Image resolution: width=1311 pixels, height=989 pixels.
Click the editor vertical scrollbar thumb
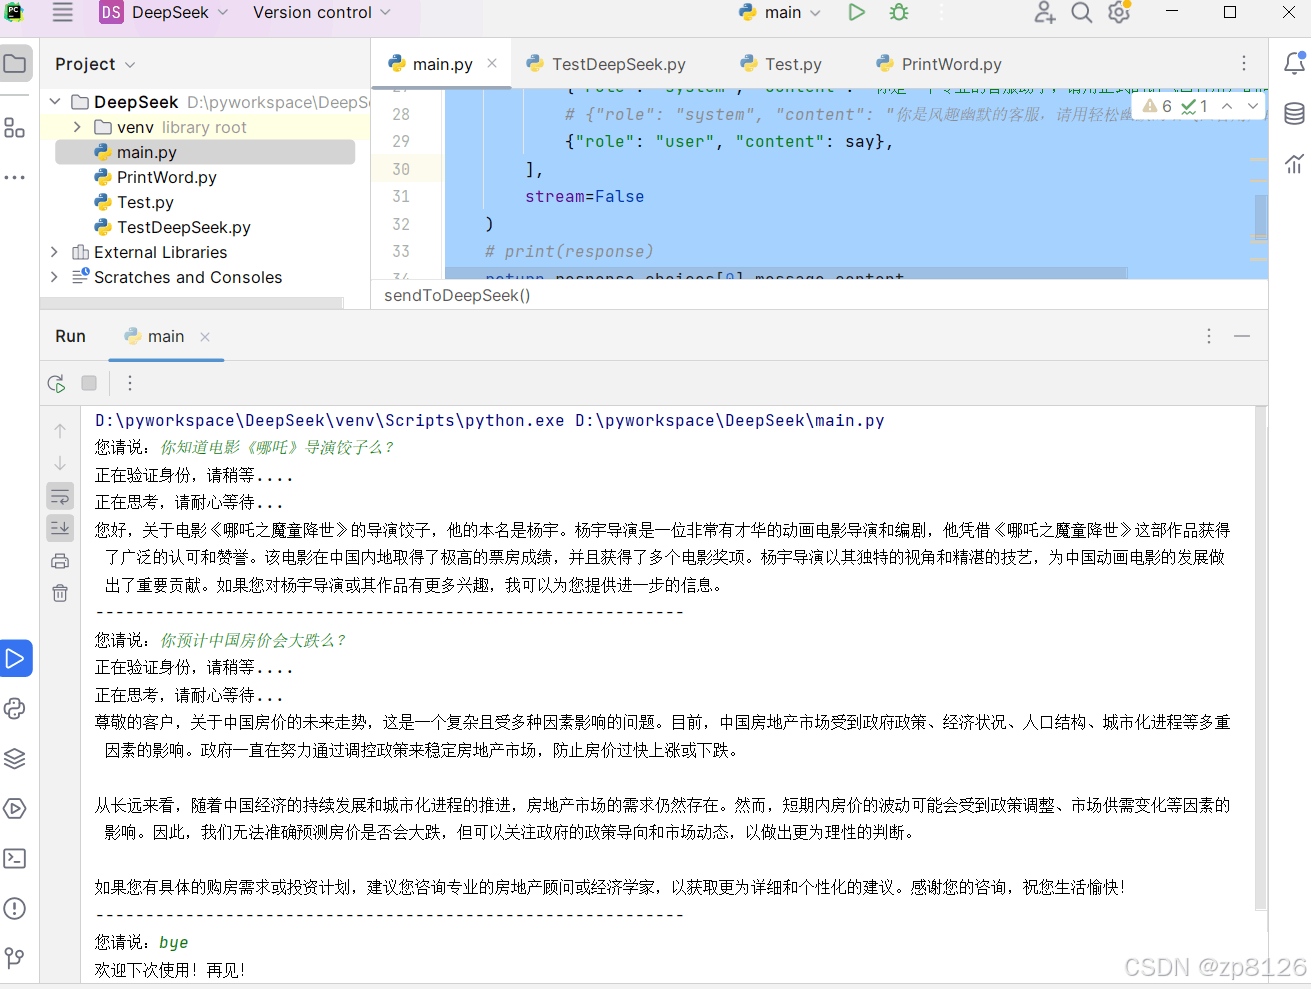pos(1261,216)
